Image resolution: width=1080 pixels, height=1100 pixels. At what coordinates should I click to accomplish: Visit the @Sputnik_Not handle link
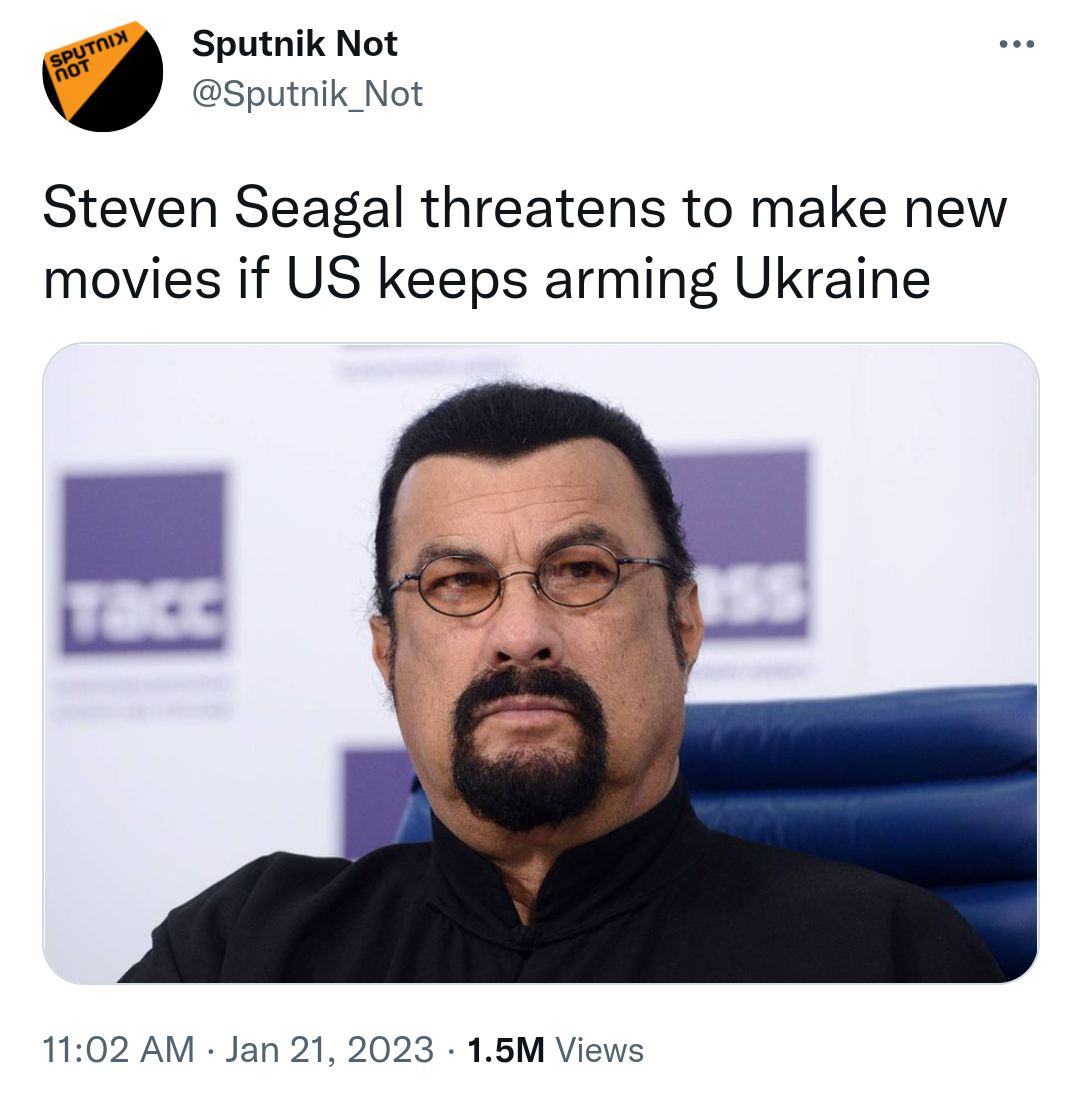tap(307, 94)
